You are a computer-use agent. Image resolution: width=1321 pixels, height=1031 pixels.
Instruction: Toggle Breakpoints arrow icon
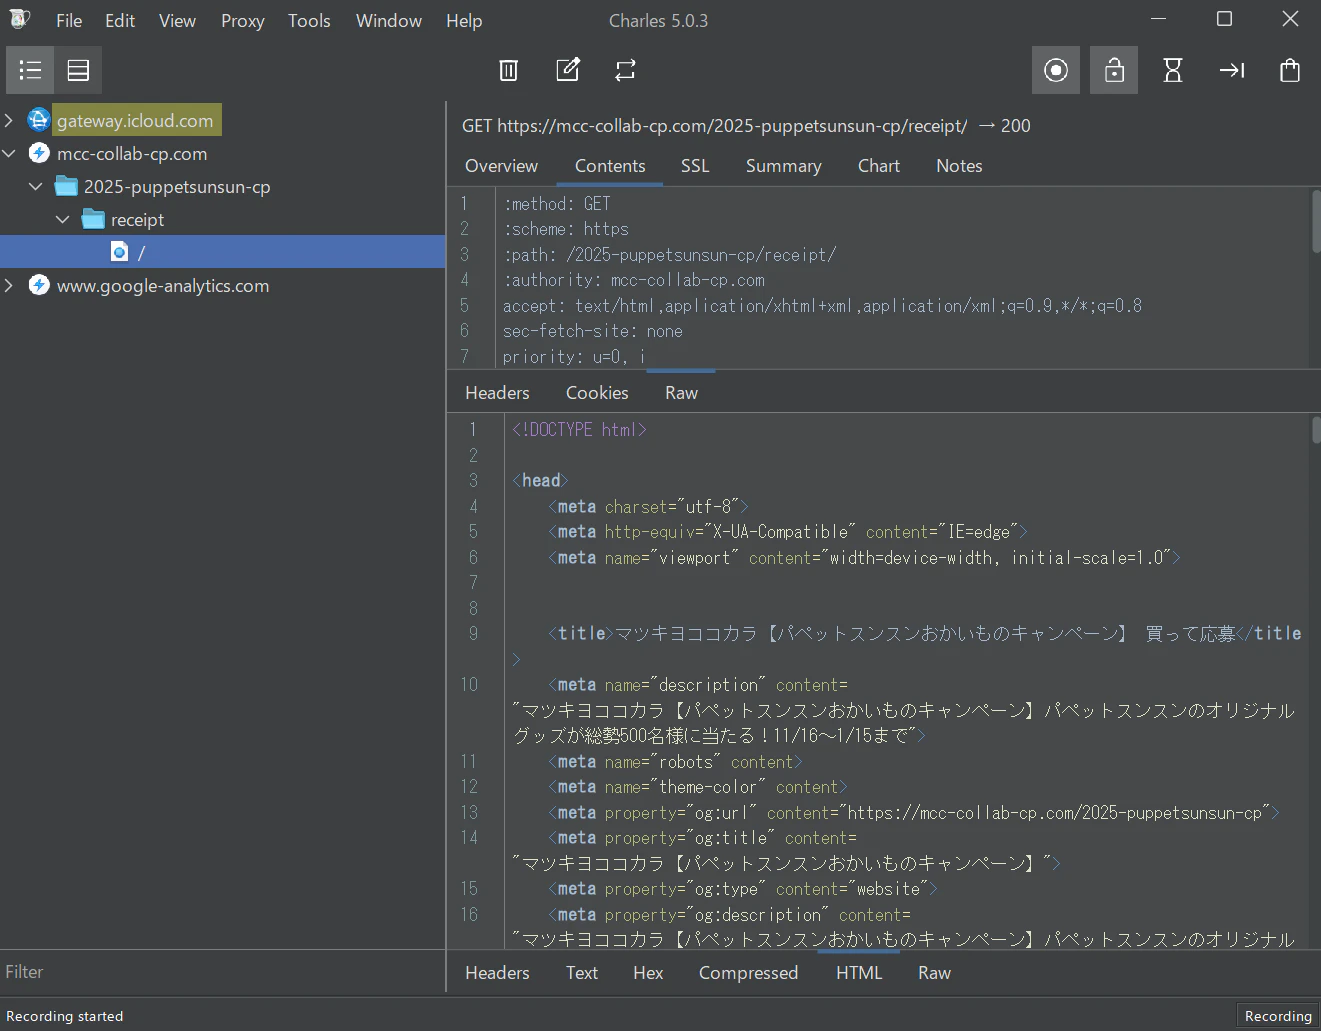point(1232,70)
